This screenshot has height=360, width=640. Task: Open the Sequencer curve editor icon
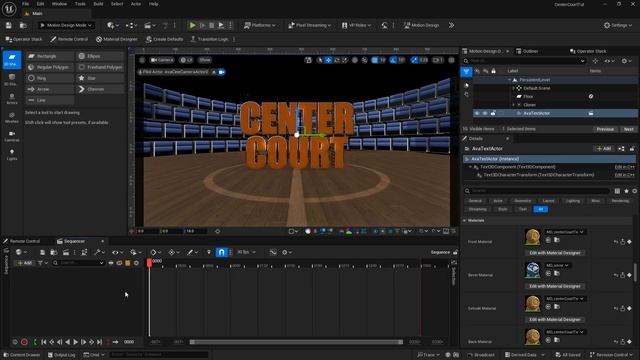click(273, 252)
